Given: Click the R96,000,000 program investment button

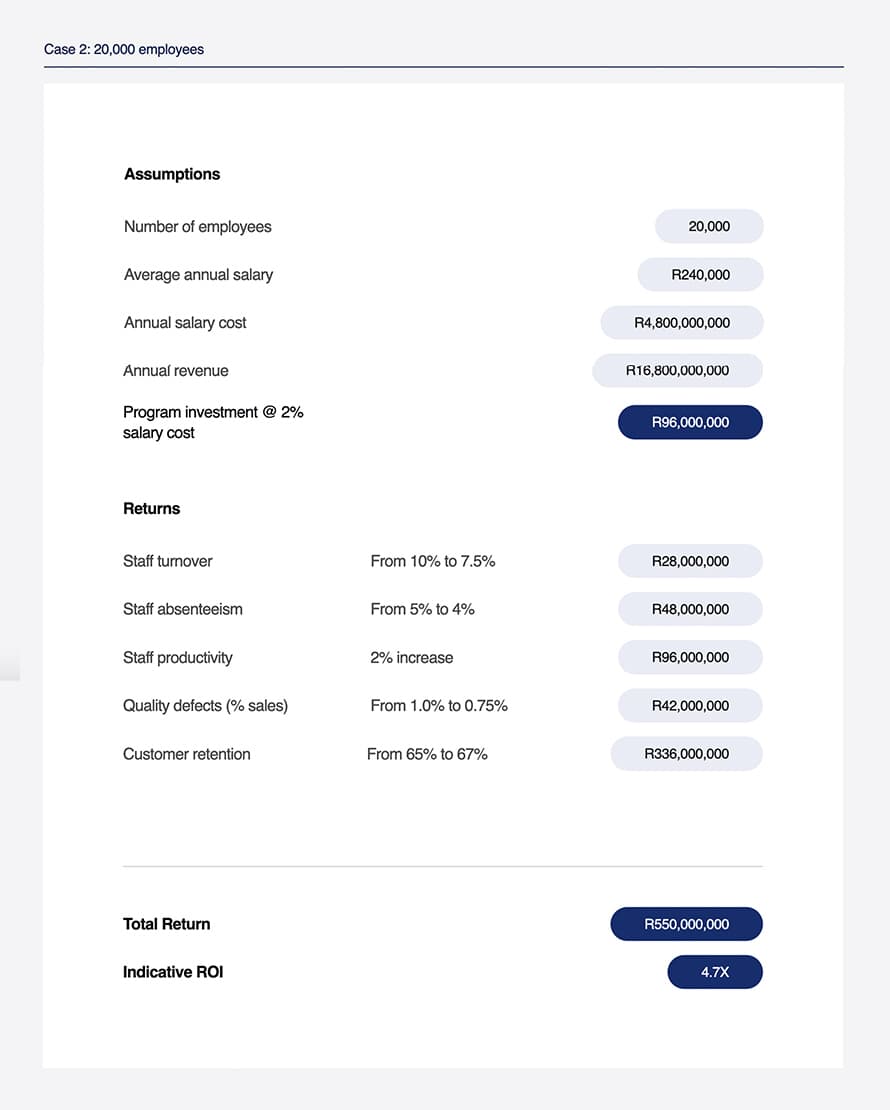Looking at the screenshot, I should [x=690, y=422].
